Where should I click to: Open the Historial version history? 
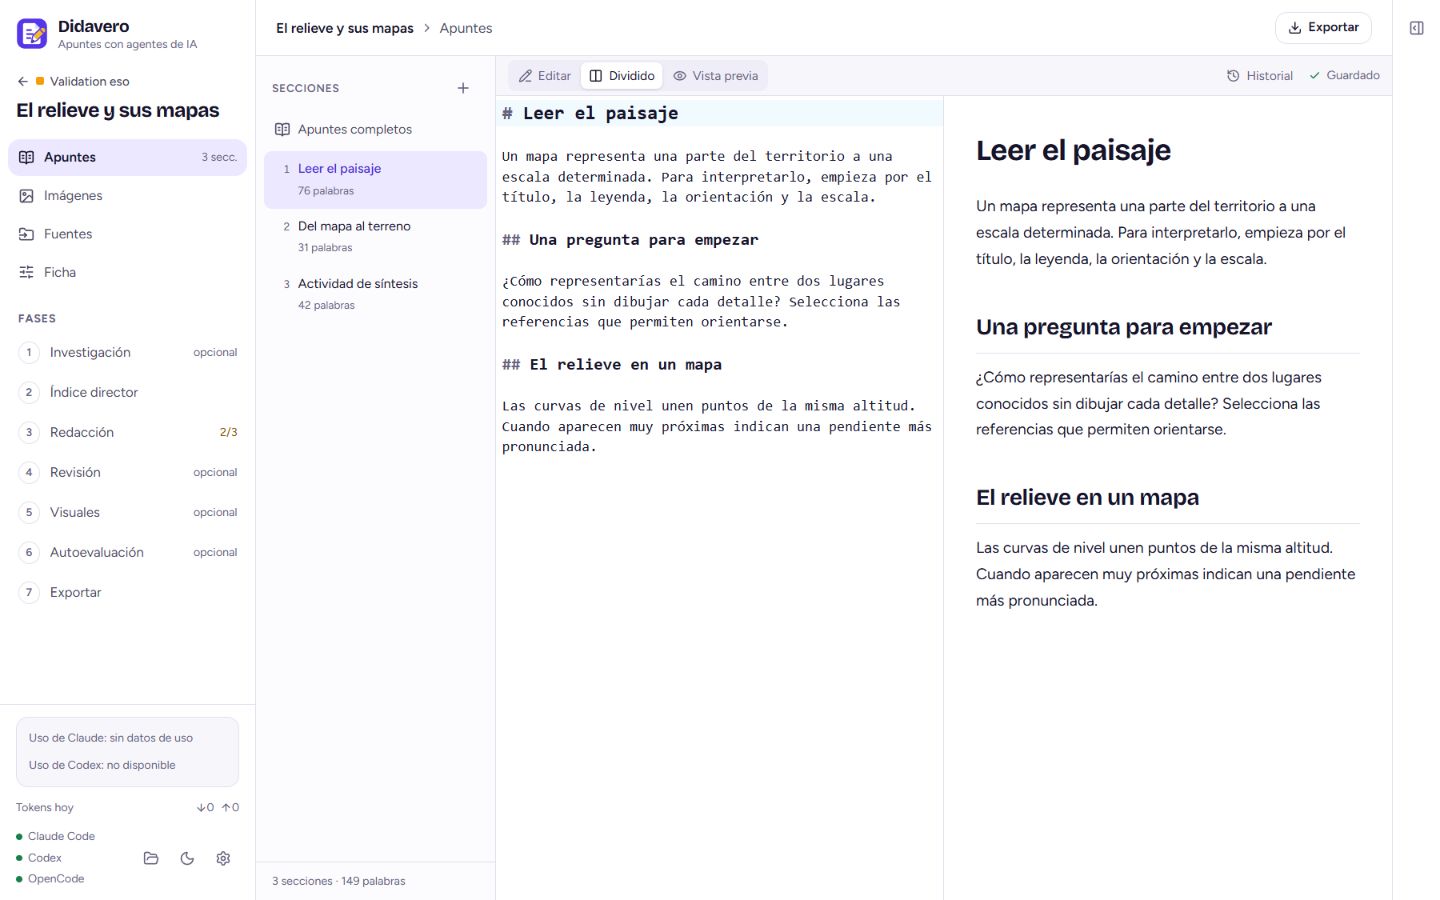coord(1260,76)
